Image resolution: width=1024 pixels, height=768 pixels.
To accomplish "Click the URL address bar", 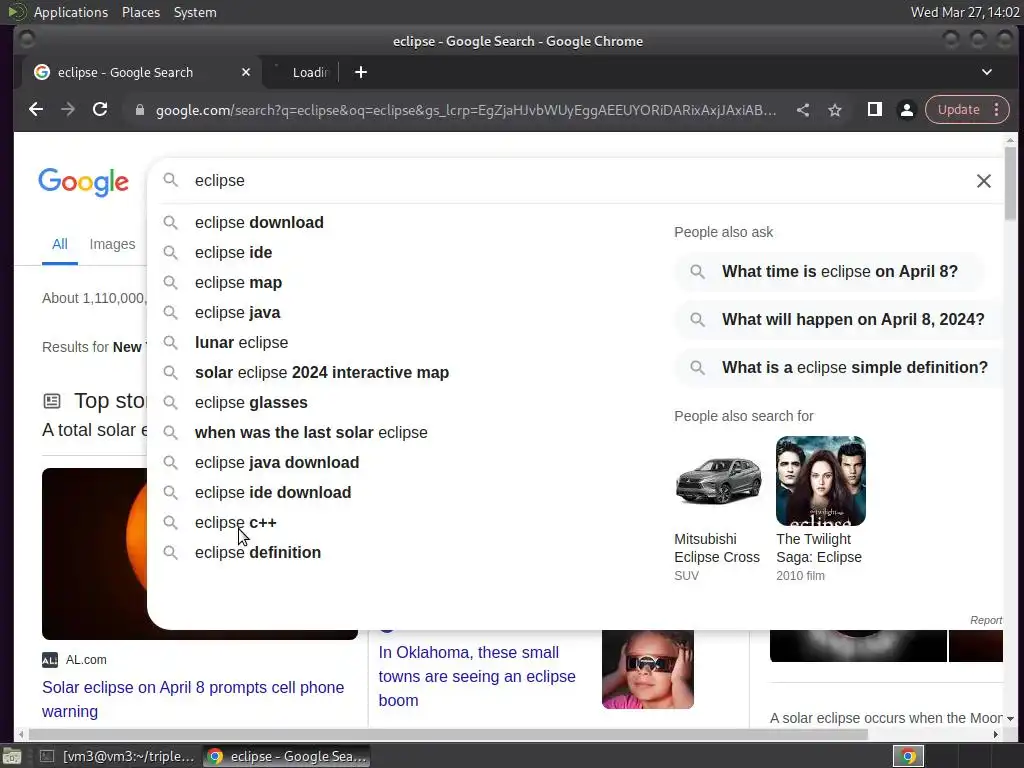I will (466, 110).
